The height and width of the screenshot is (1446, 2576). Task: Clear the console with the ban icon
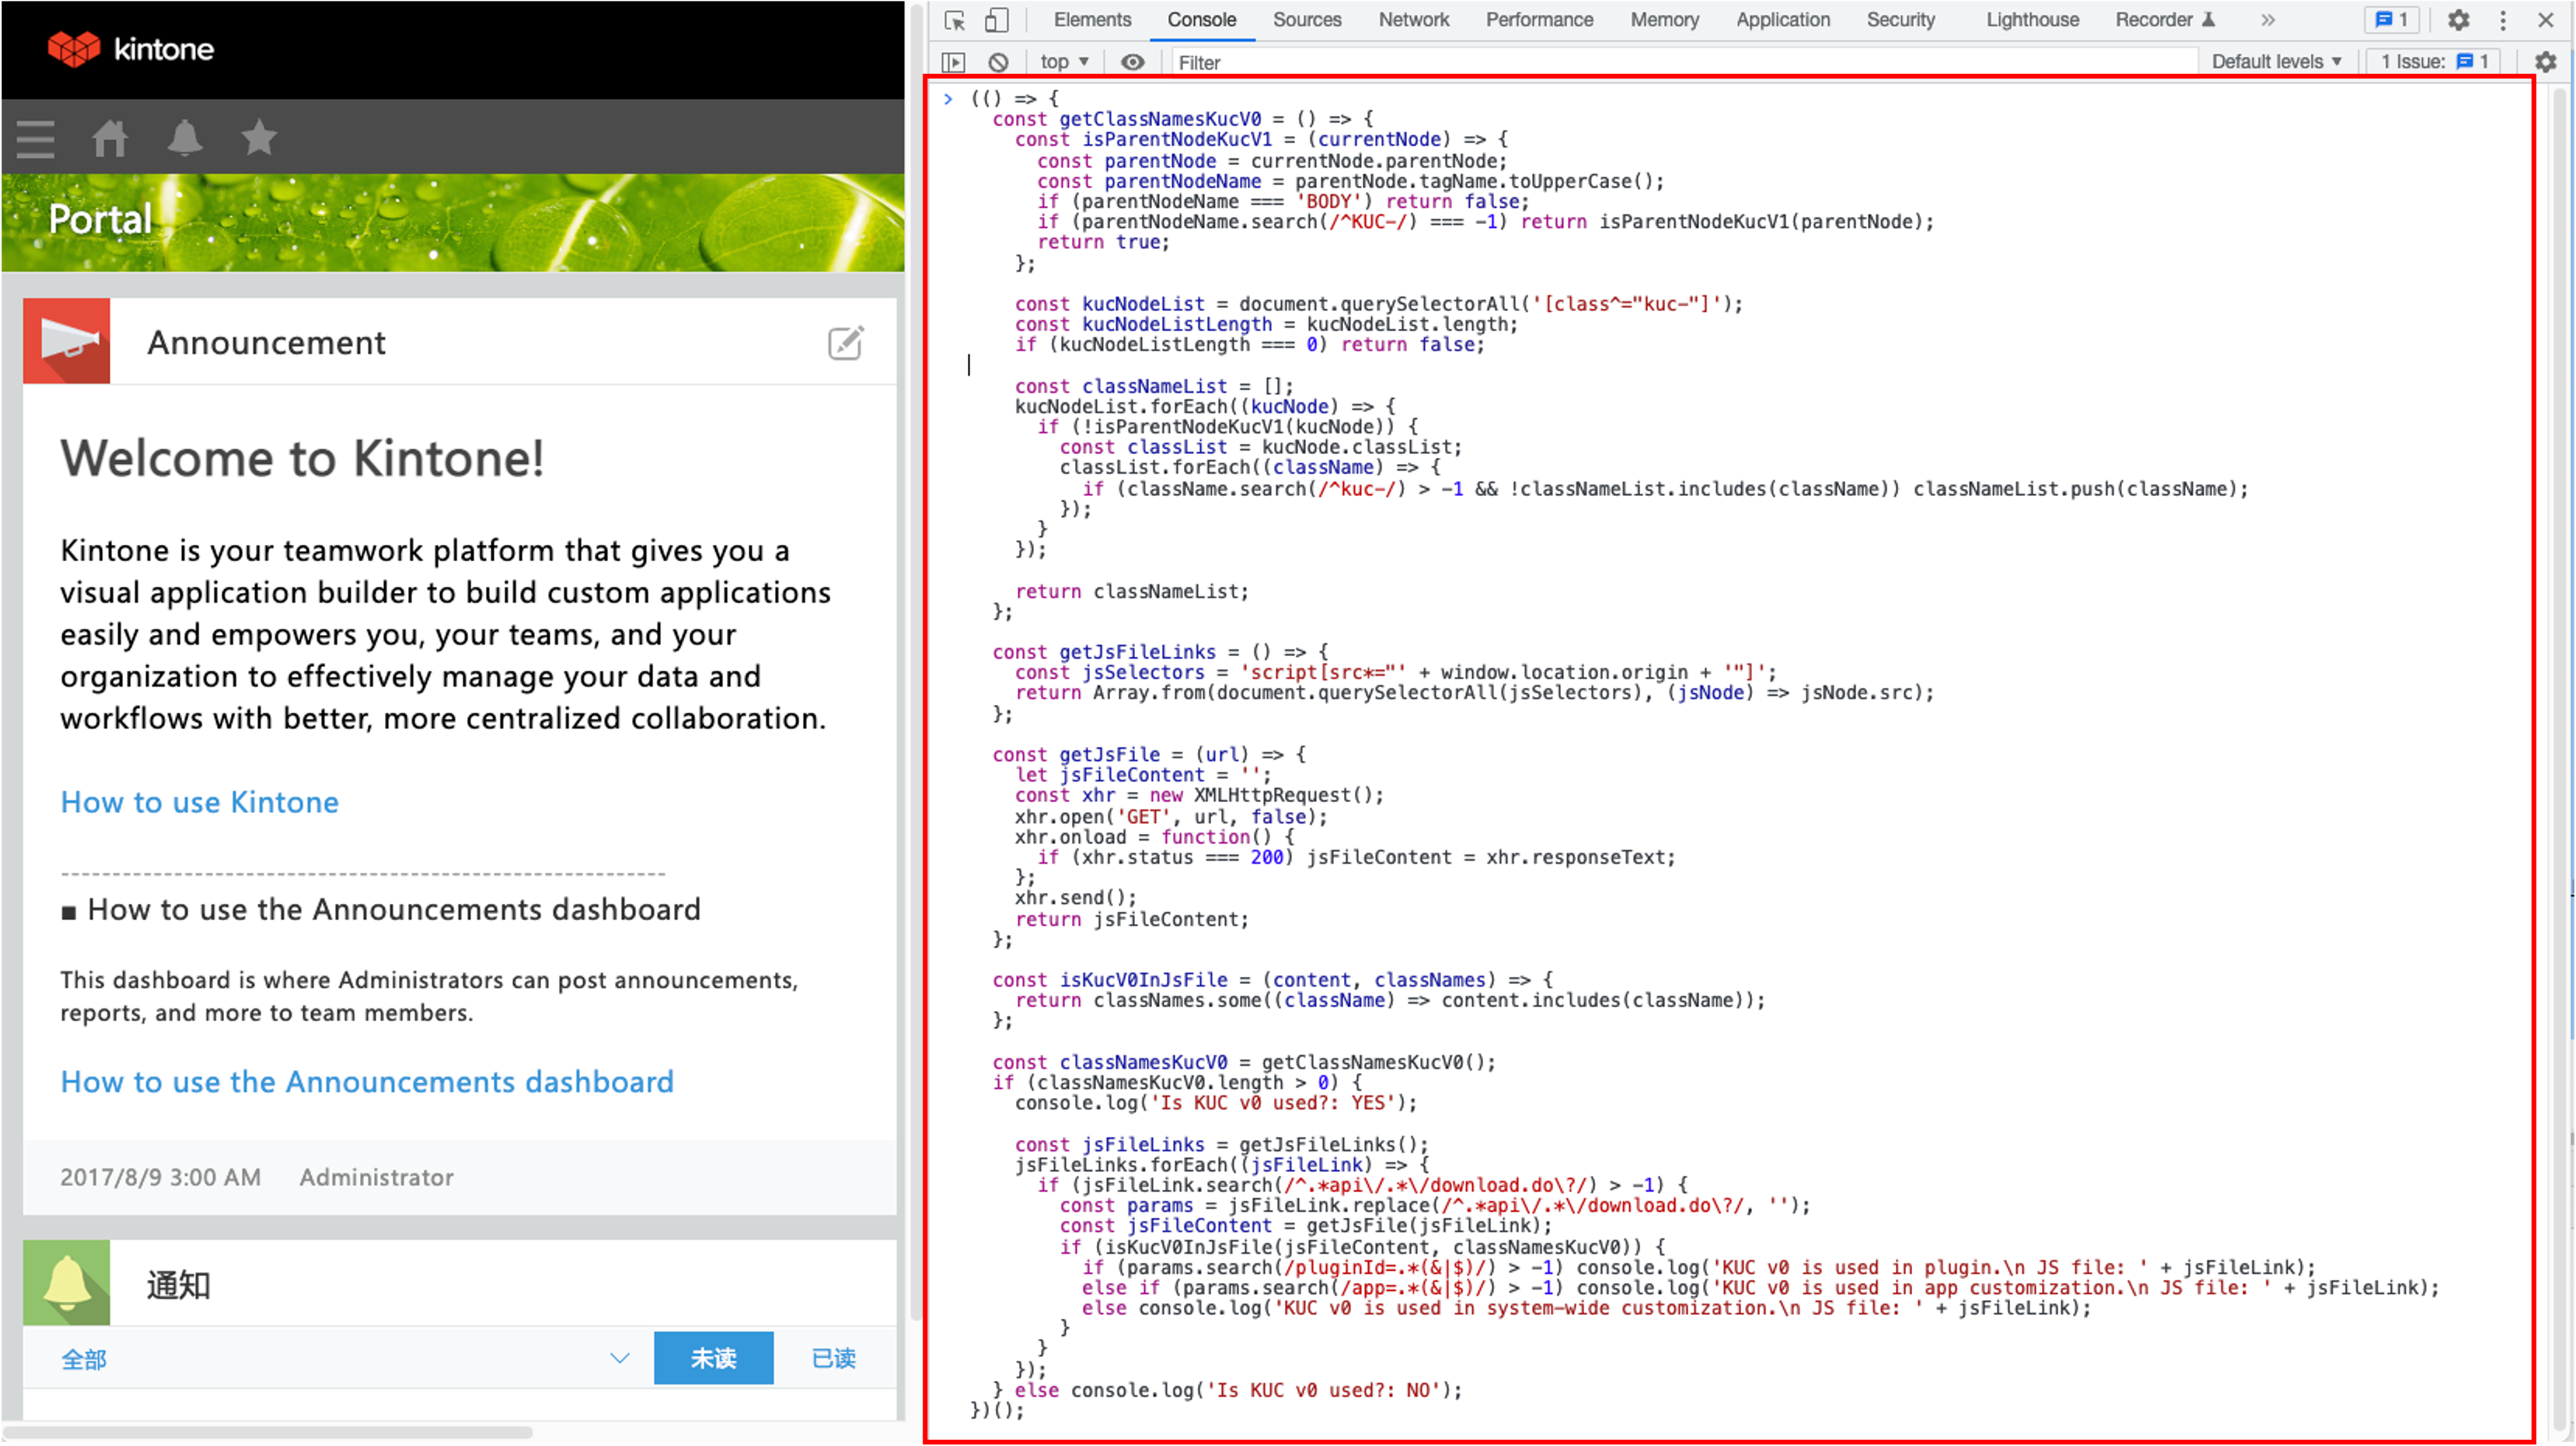click(x=998, y=62)
